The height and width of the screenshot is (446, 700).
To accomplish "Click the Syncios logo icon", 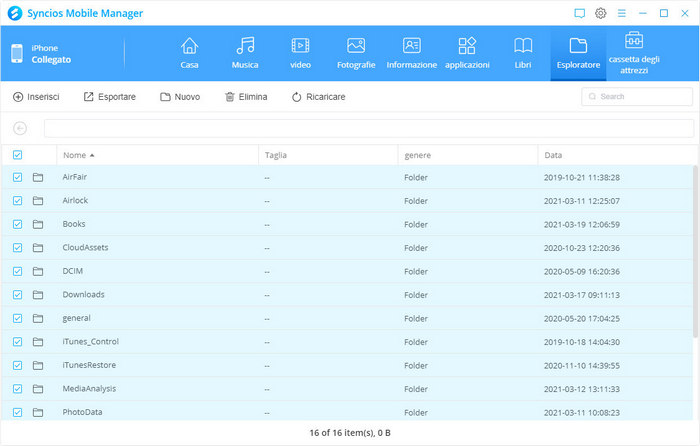I will click(15, 13).
